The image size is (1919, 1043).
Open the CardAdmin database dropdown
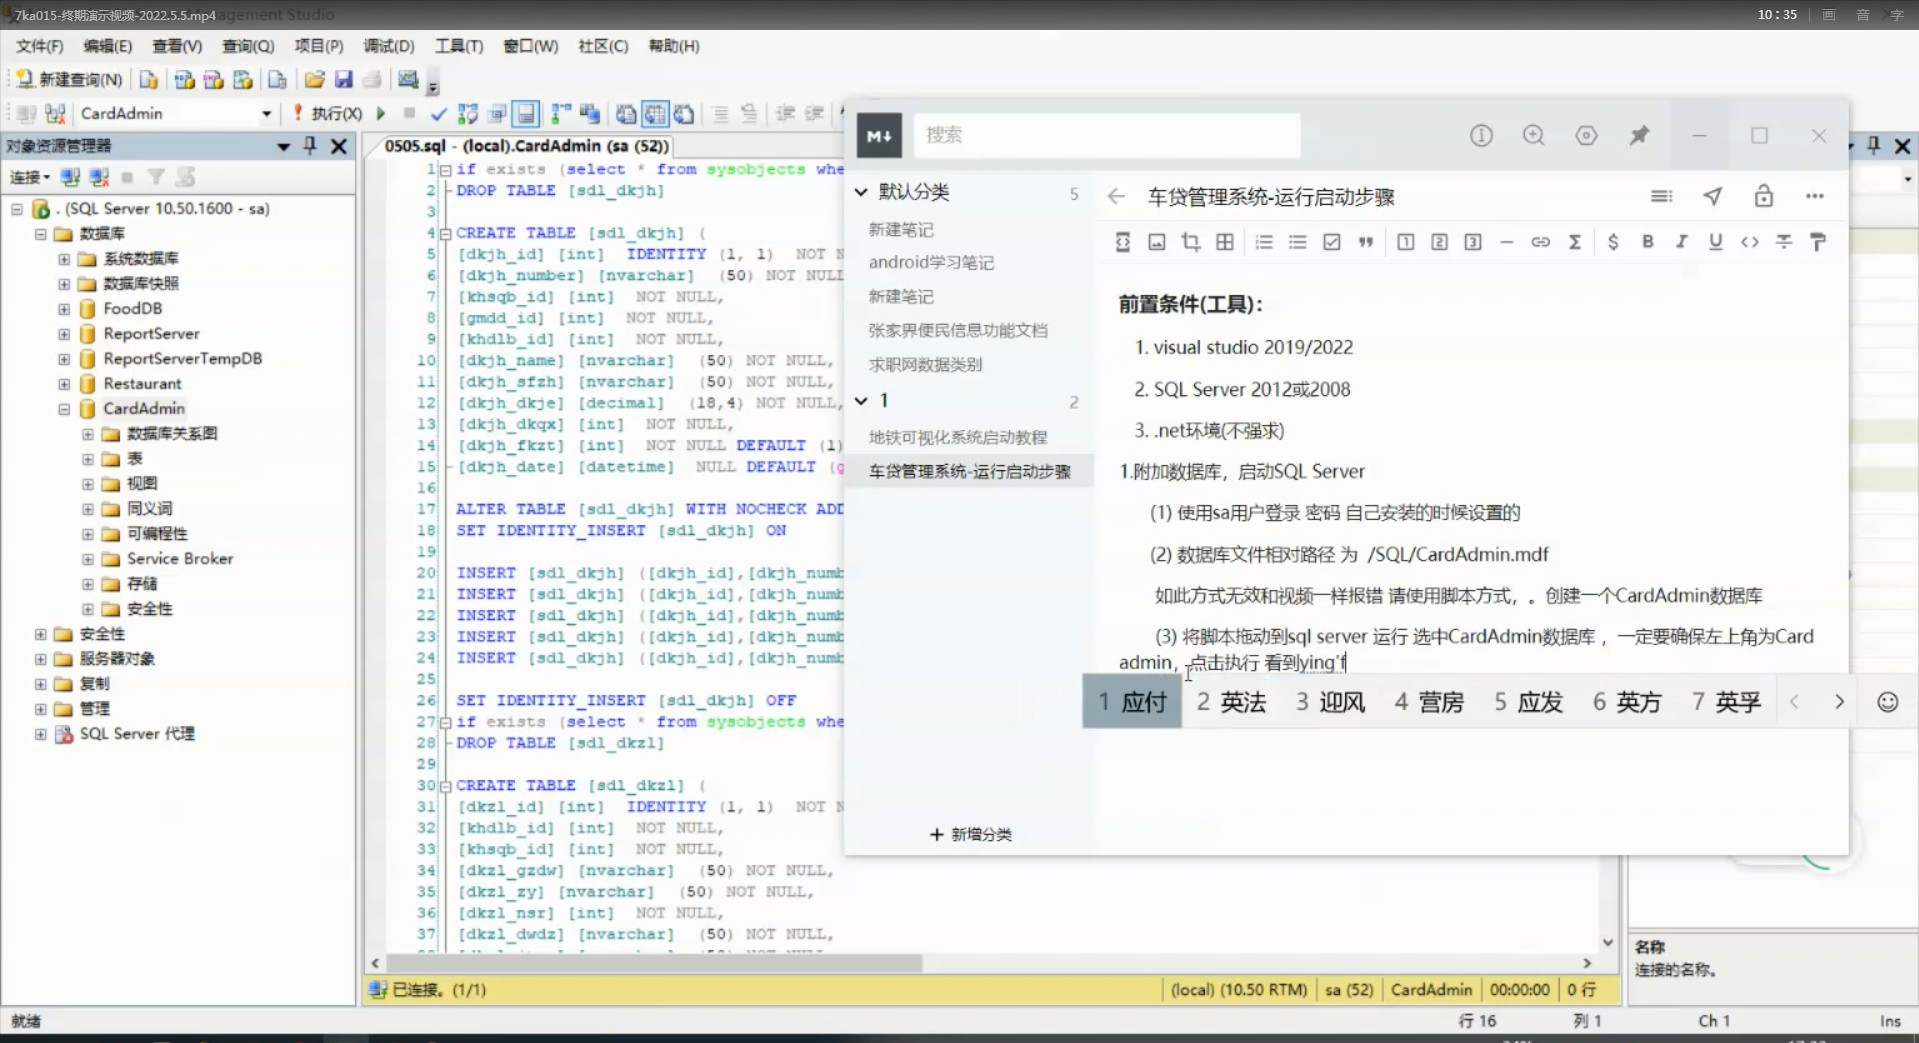tap(266, 114)
